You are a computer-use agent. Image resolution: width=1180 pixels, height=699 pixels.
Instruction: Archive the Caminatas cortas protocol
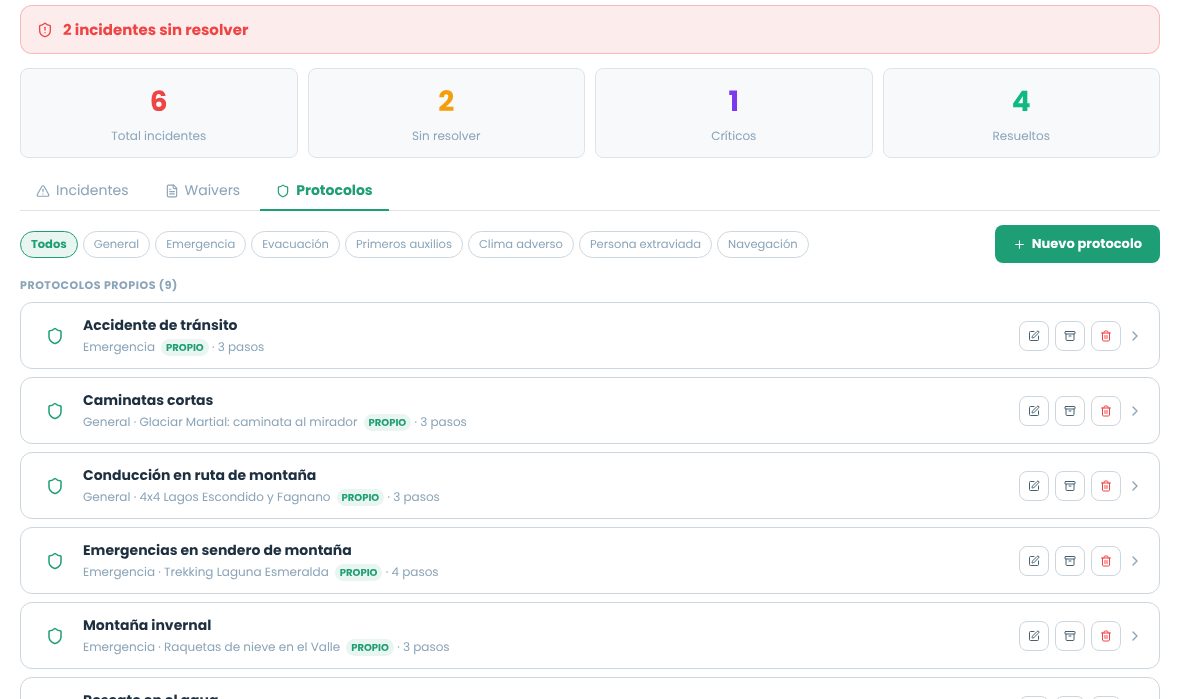coord(1069,411)
